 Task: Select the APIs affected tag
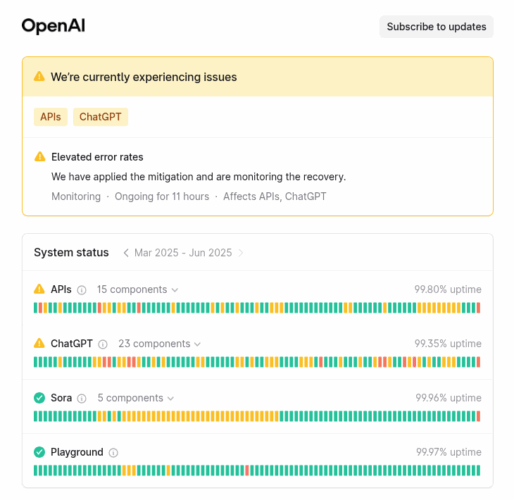[x=51, y=117]
